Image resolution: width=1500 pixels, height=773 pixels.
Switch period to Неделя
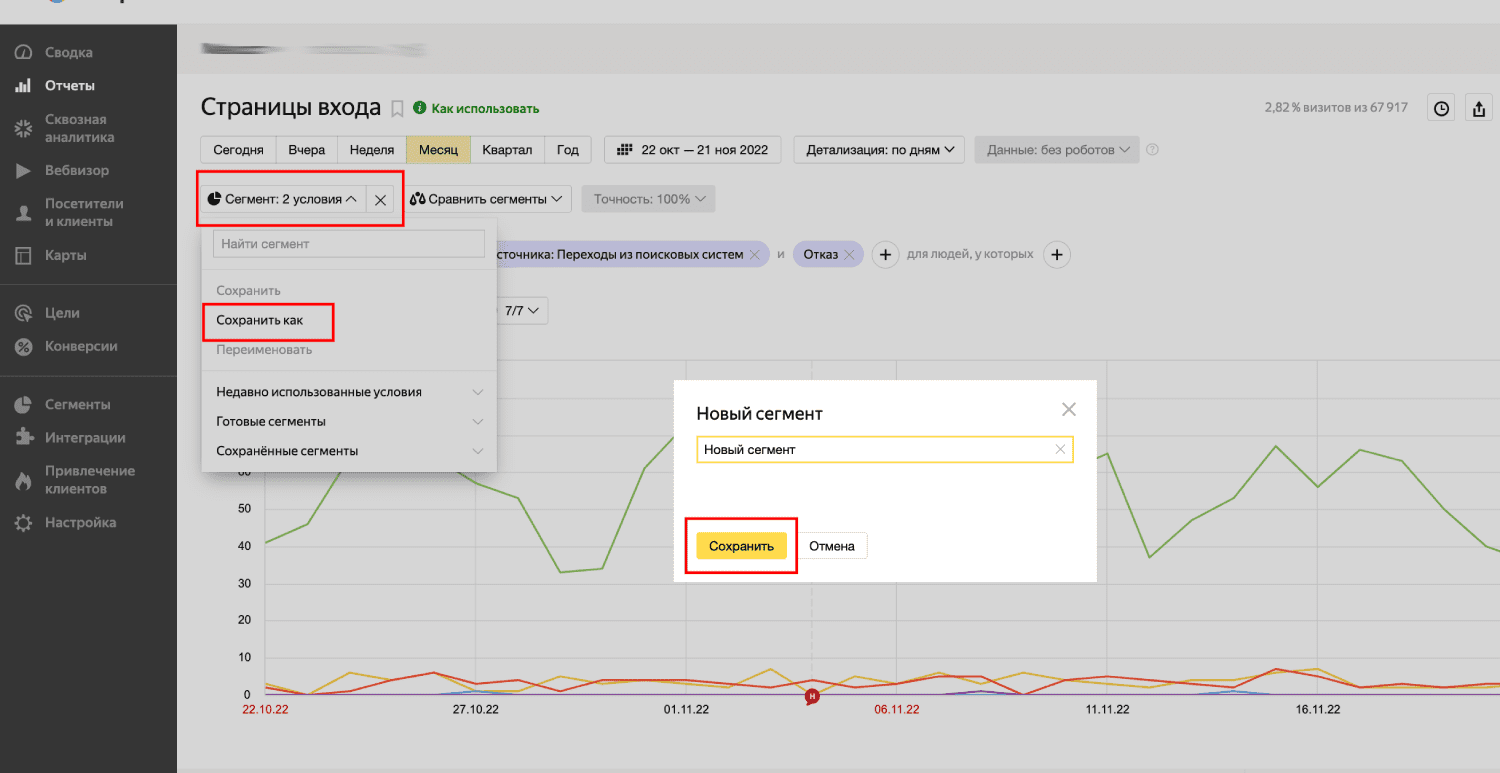coord(371,150)
